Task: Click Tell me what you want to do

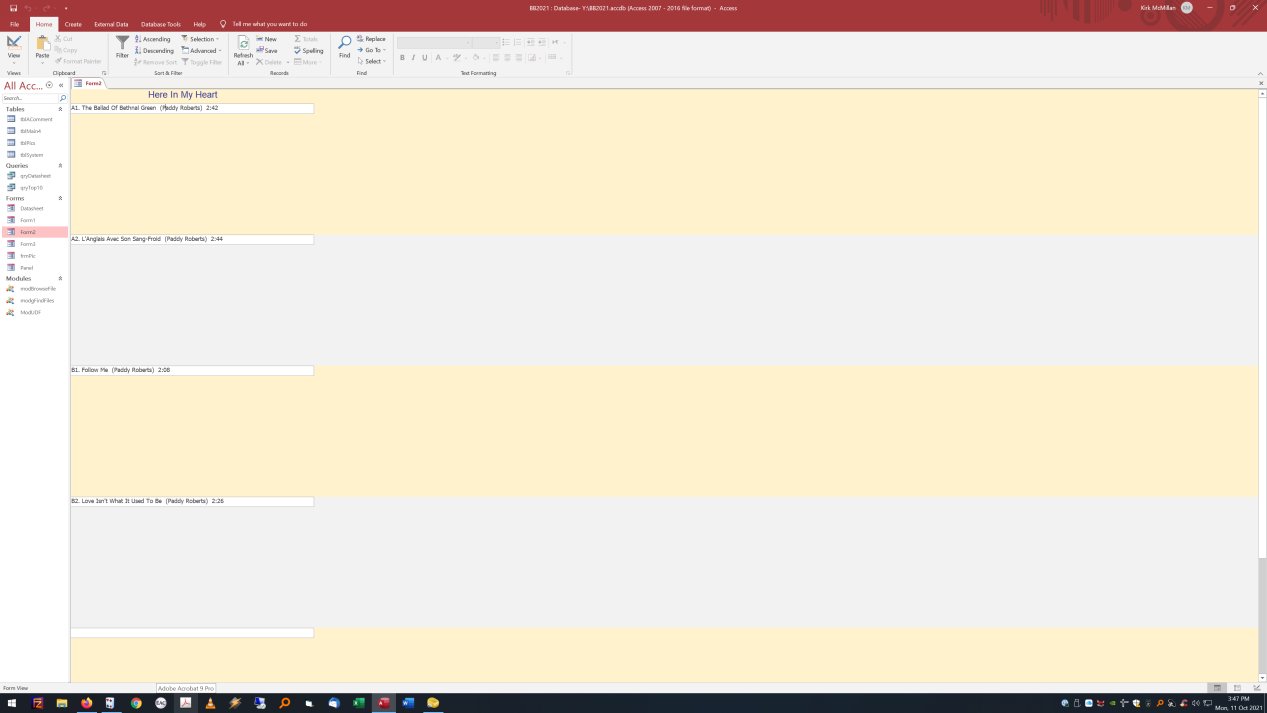Action: coord(269,24)
